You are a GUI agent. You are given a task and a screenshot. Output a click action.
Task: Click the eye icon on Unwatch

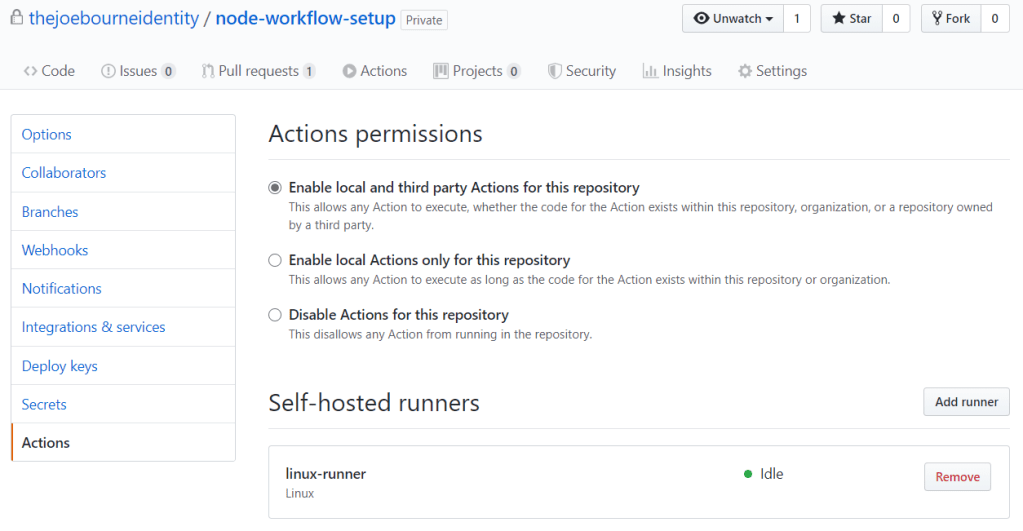tap(701, 18)
